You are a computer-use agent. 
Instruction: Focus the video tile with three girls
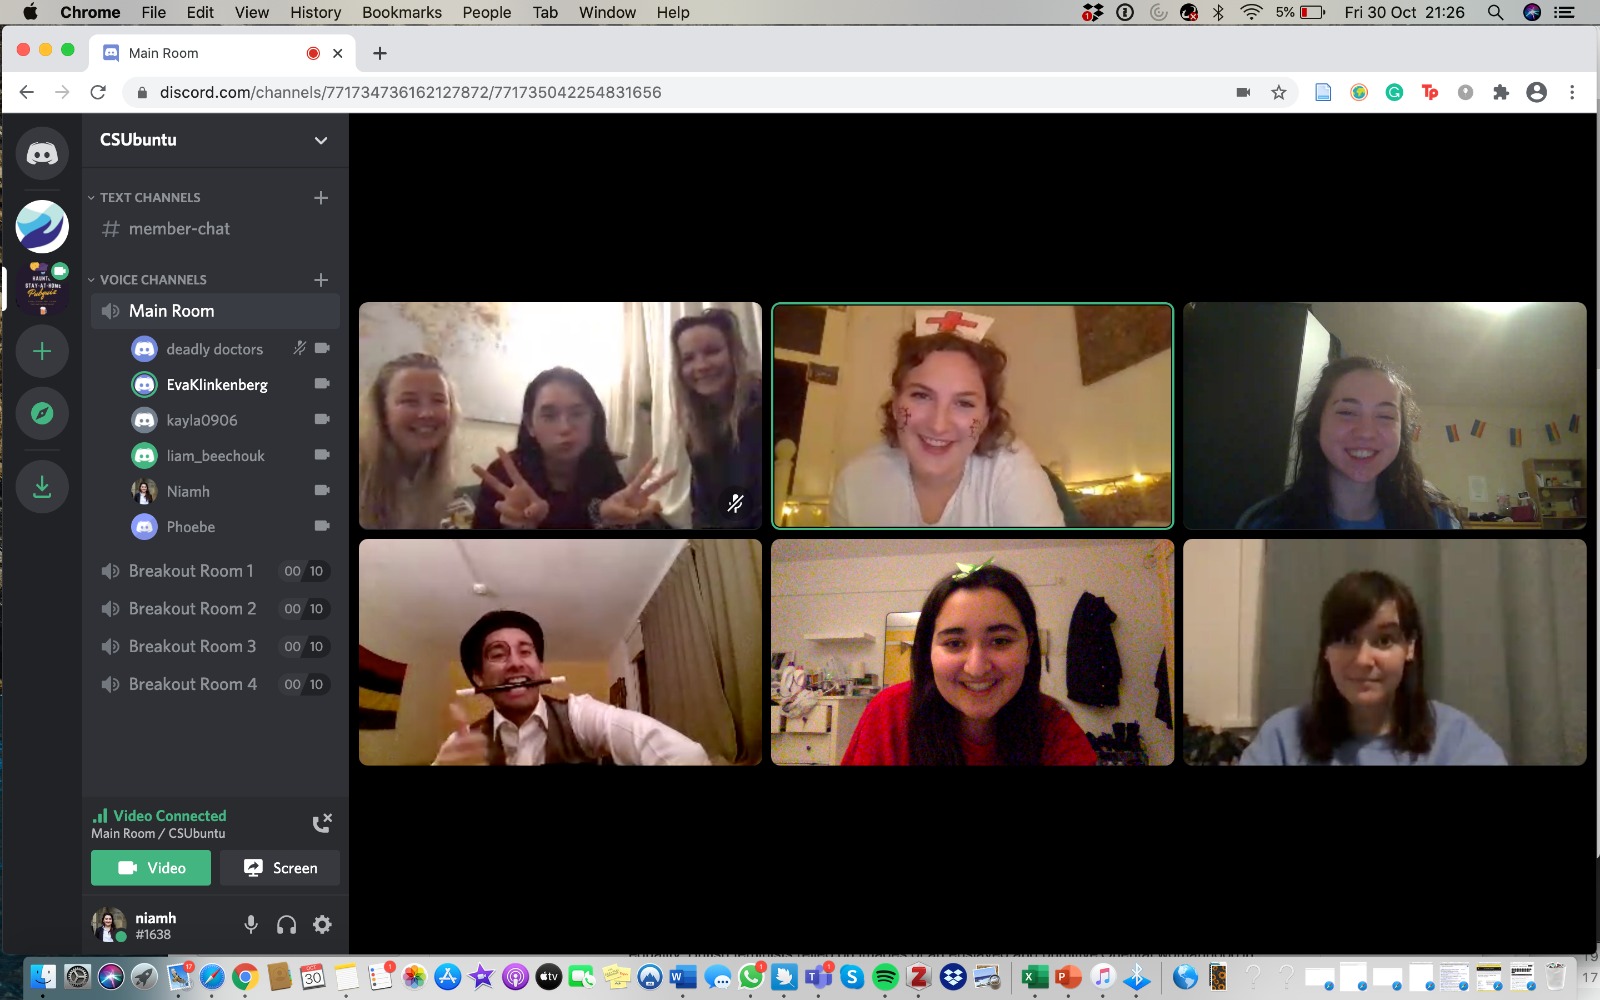pyautogui.click(x=560, y=416)
